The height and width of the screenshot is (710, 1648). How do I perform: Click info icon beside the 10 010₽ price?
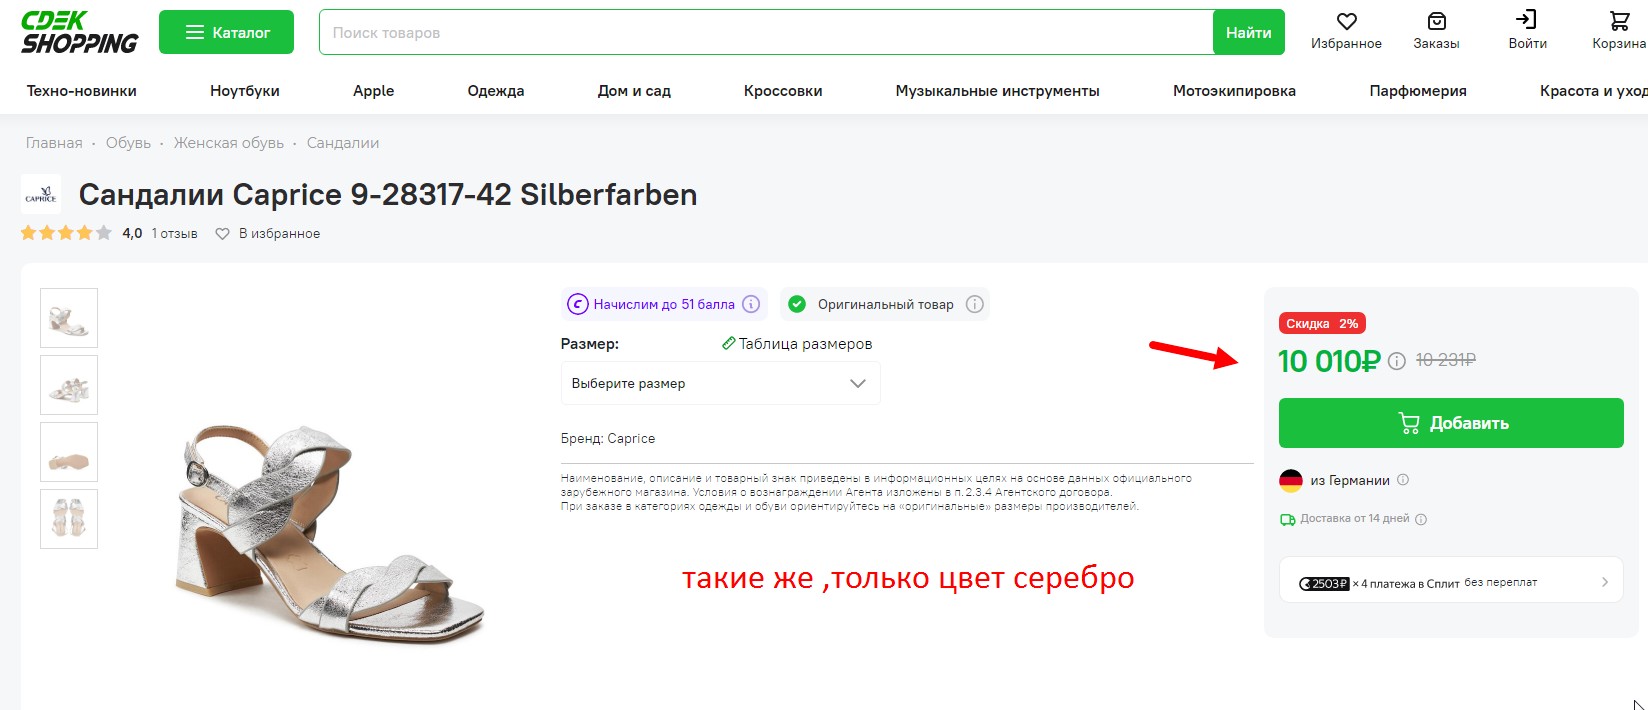click(x=1397, y=361)
